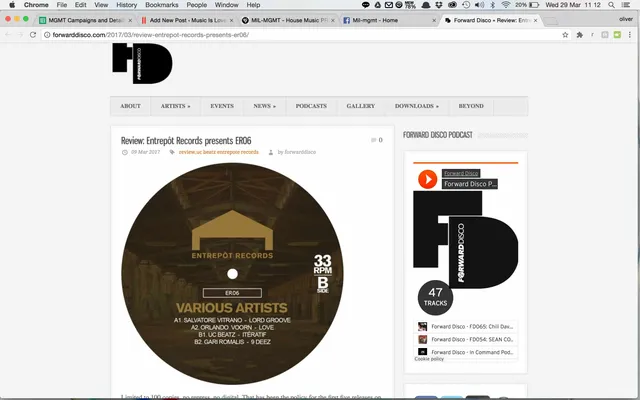Open macOS Spotlight search icon
Viewport: 640px width, 400px height.
(x=611, y=5)
